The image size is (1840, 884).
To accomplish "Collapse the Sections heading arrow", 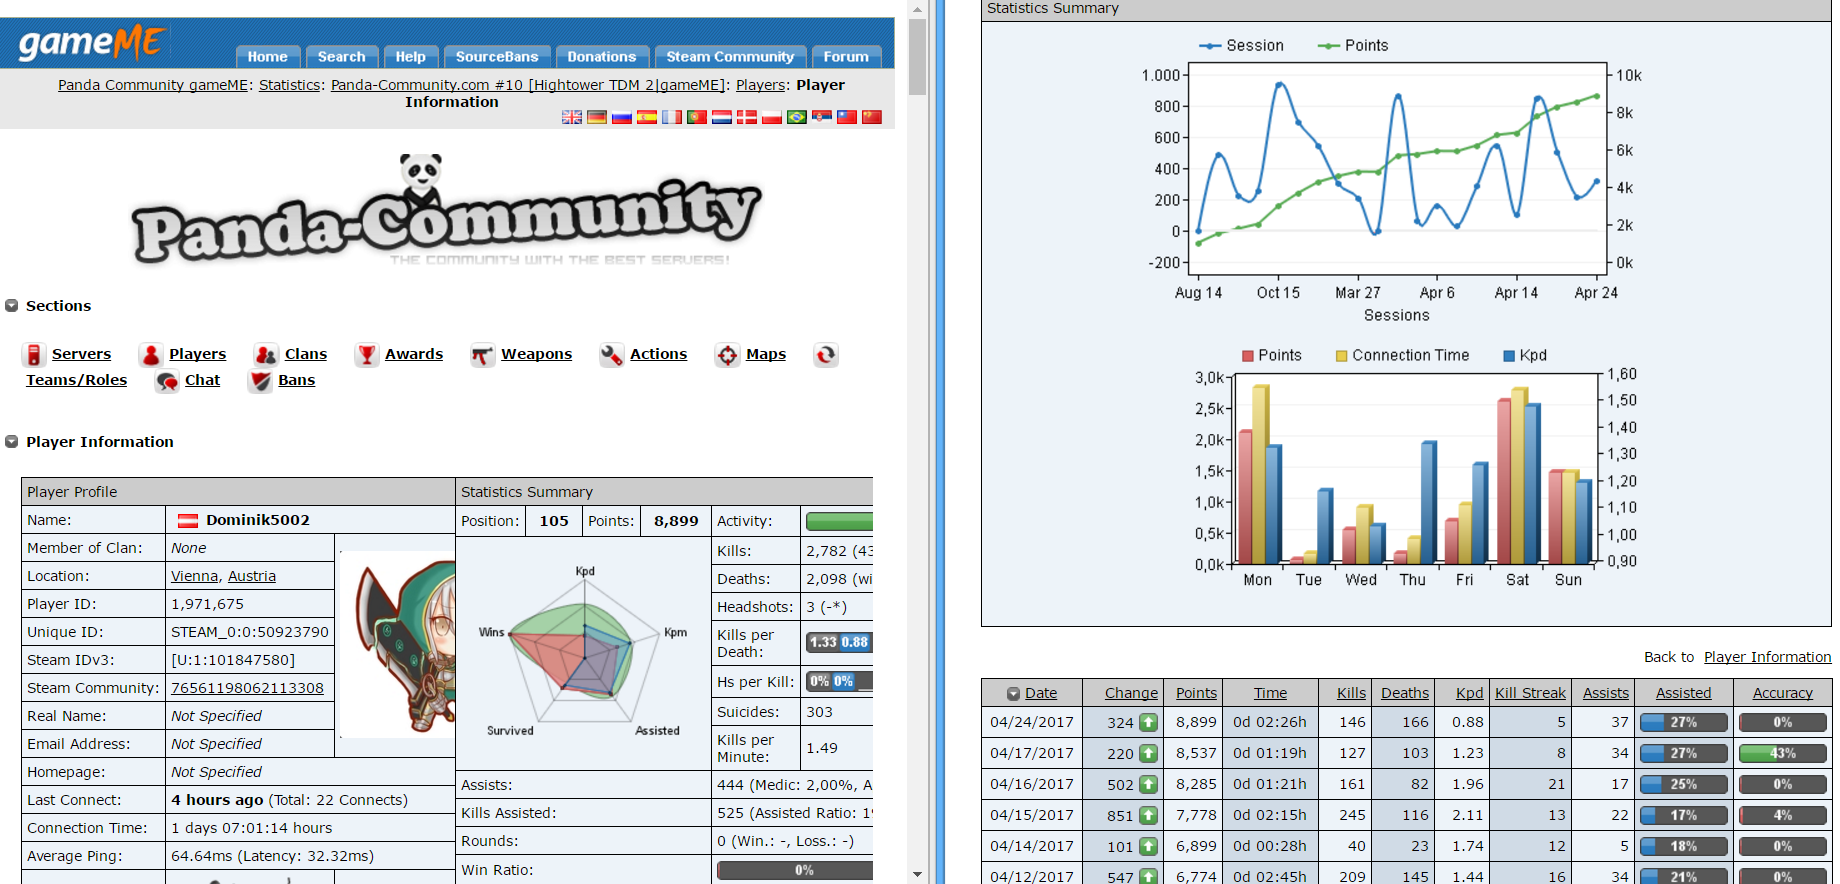I will 12,306.
